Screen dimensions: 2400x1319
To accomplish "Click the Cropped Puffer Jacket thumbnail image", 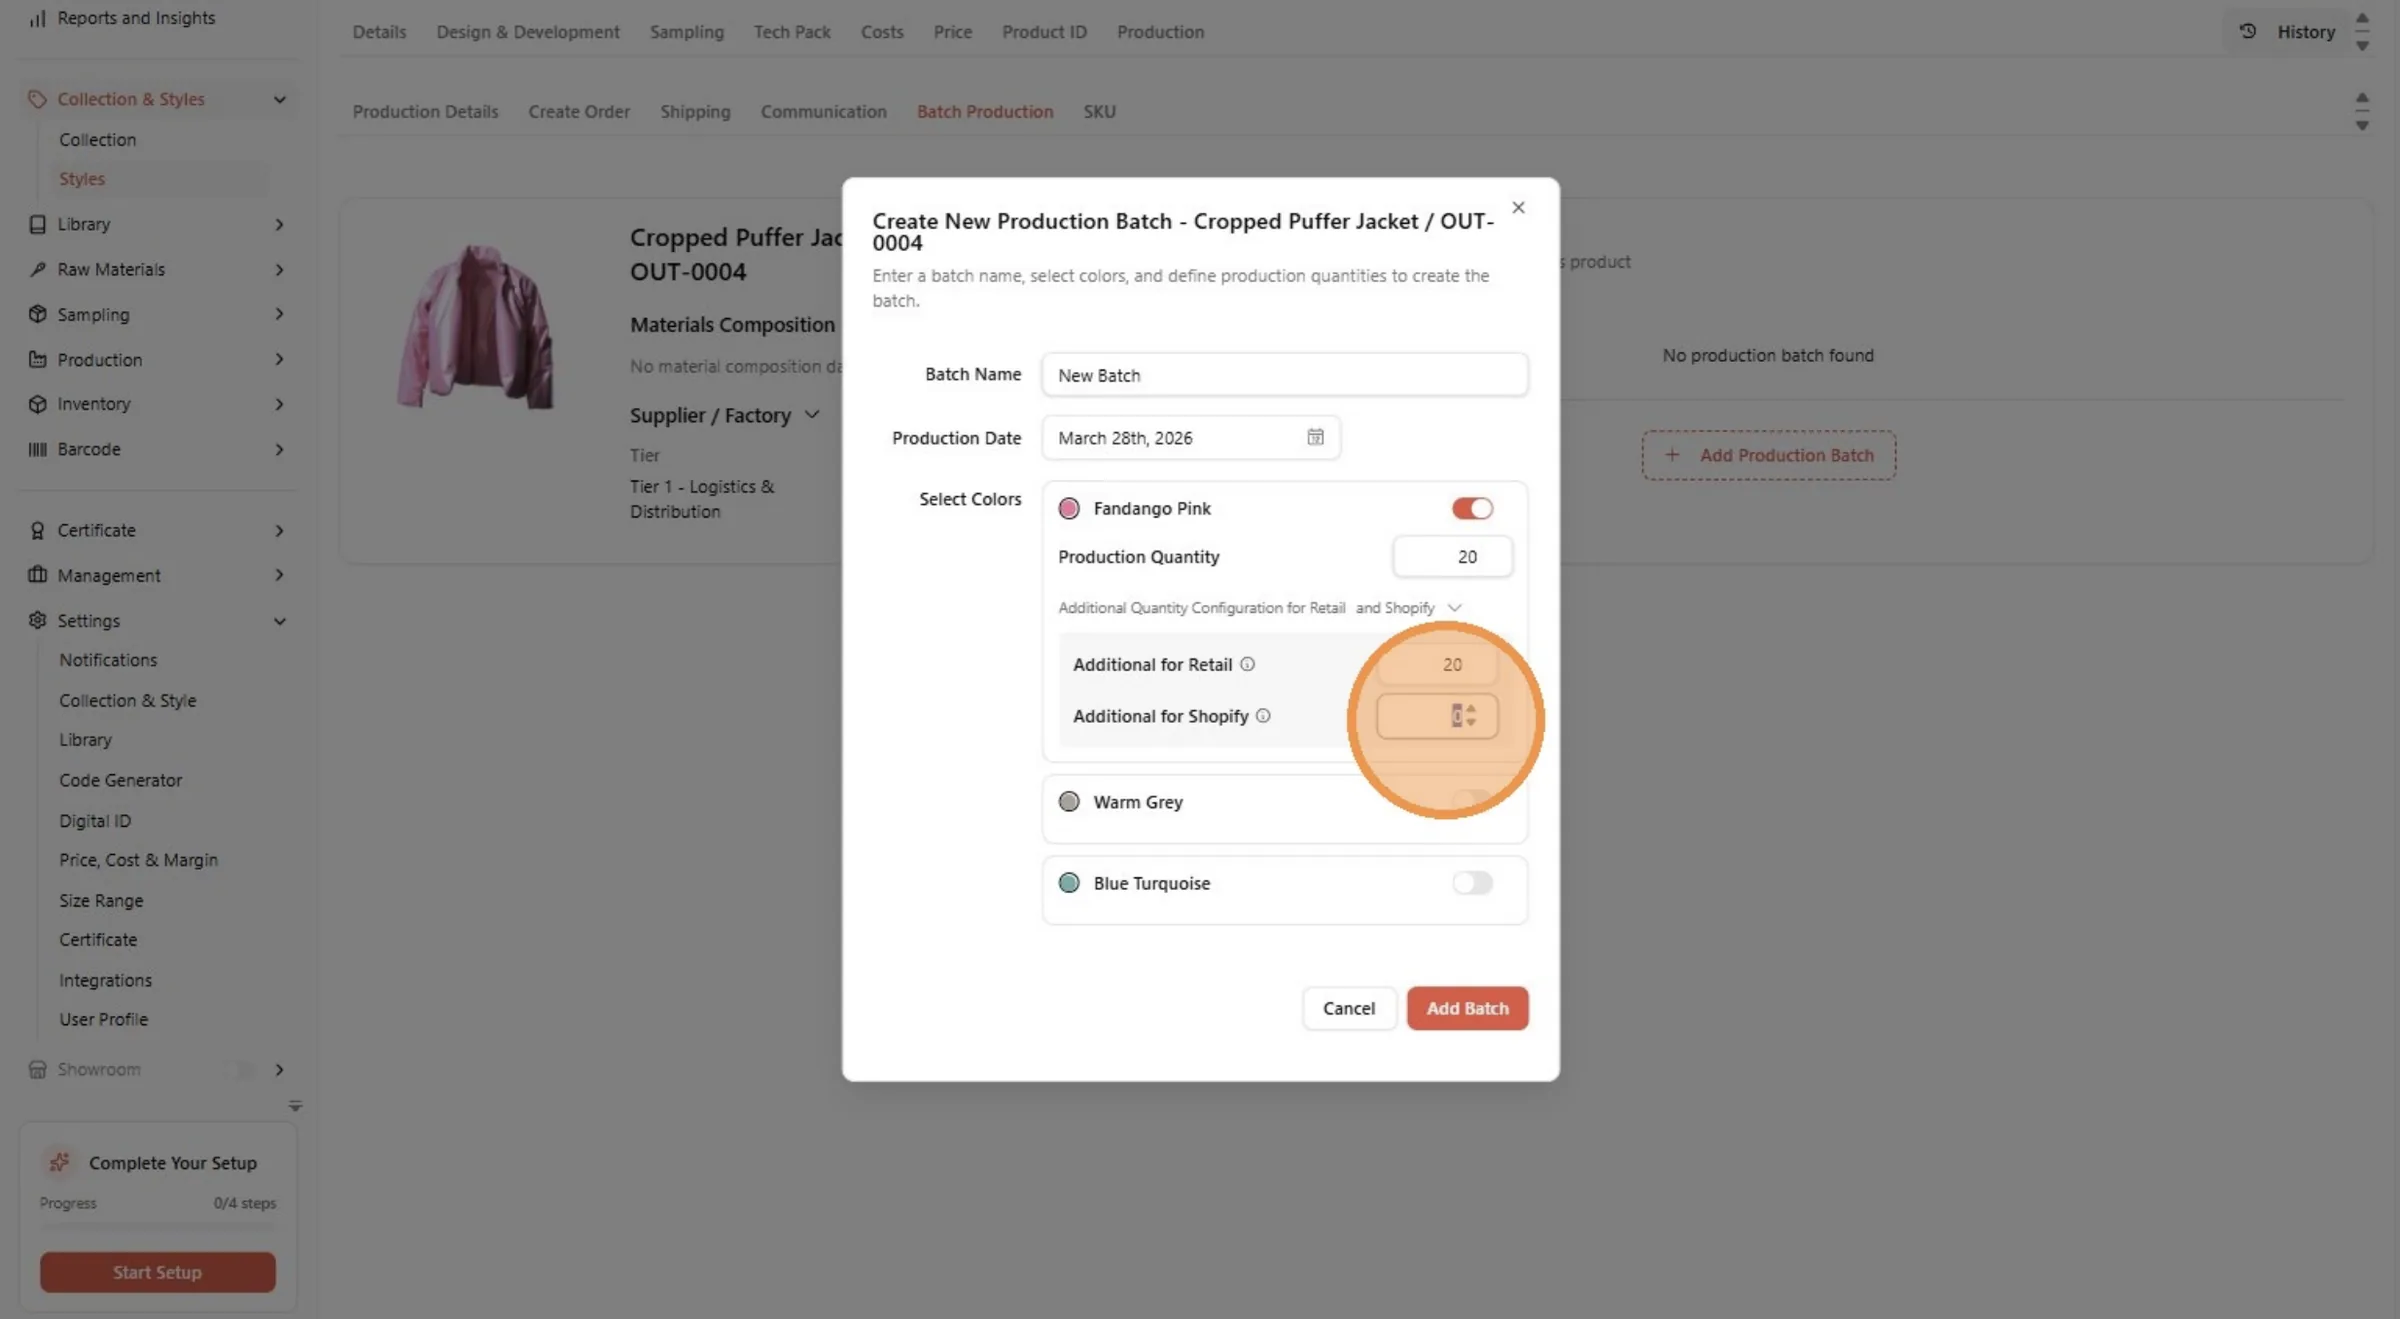I will click(475, 327).
